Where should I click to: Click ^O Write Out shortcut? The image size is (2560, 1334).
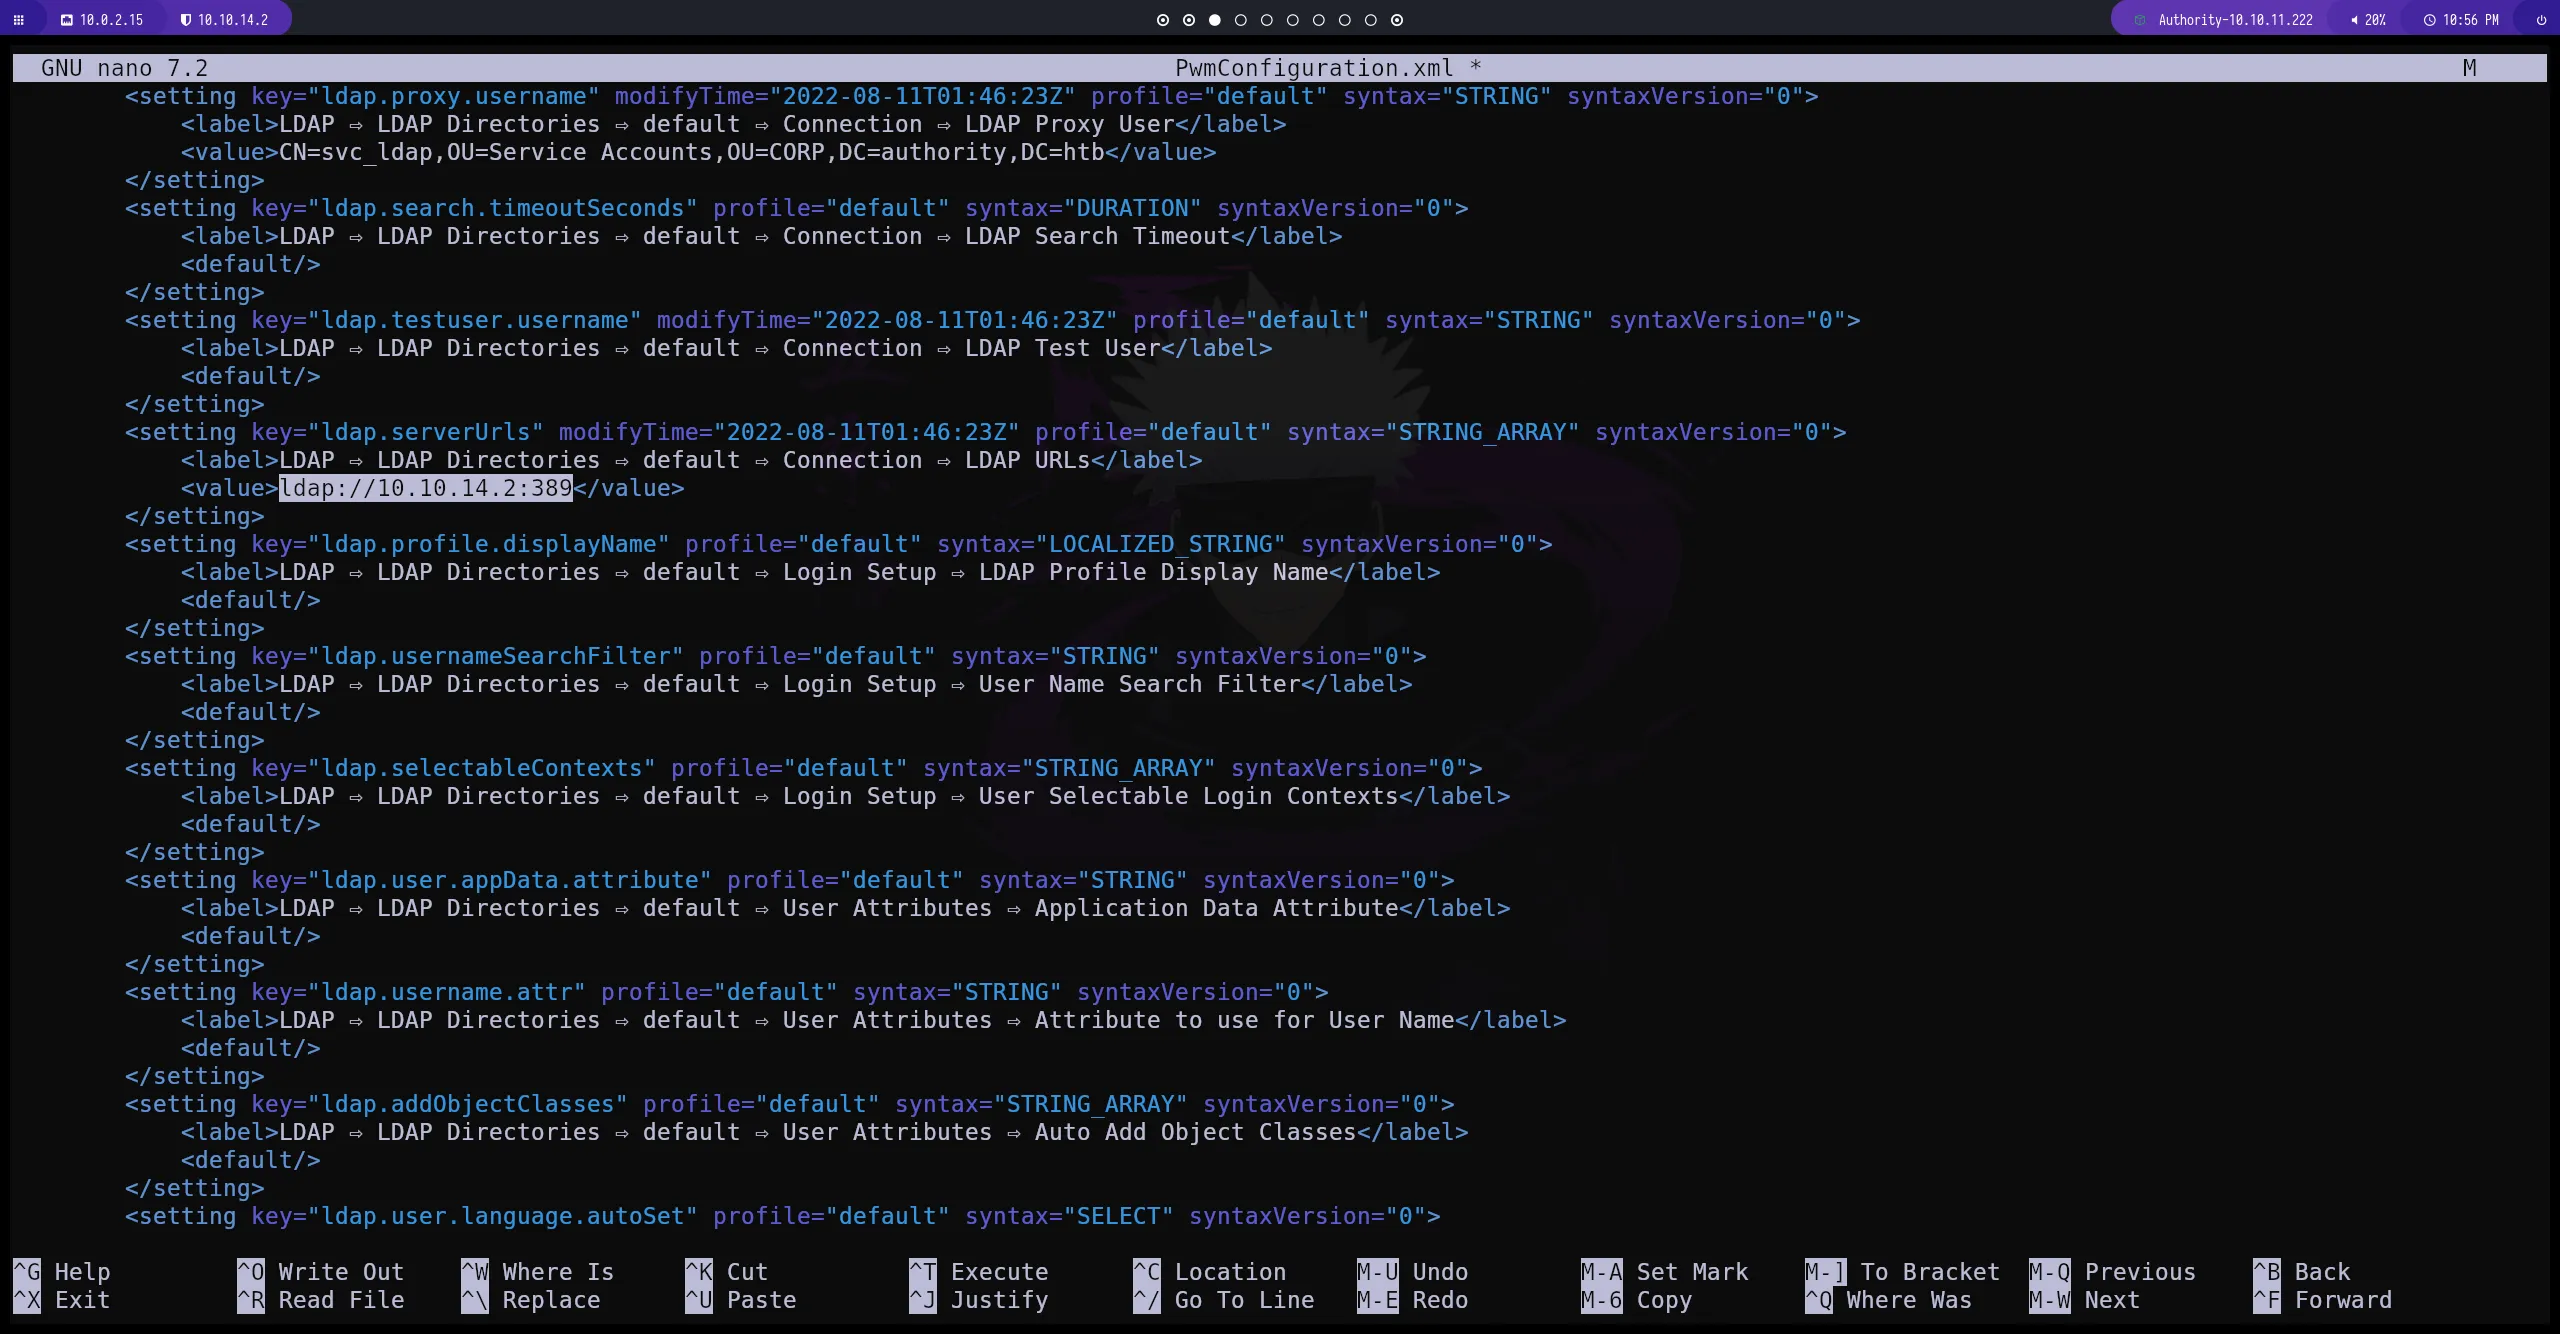coord(320,1272)
